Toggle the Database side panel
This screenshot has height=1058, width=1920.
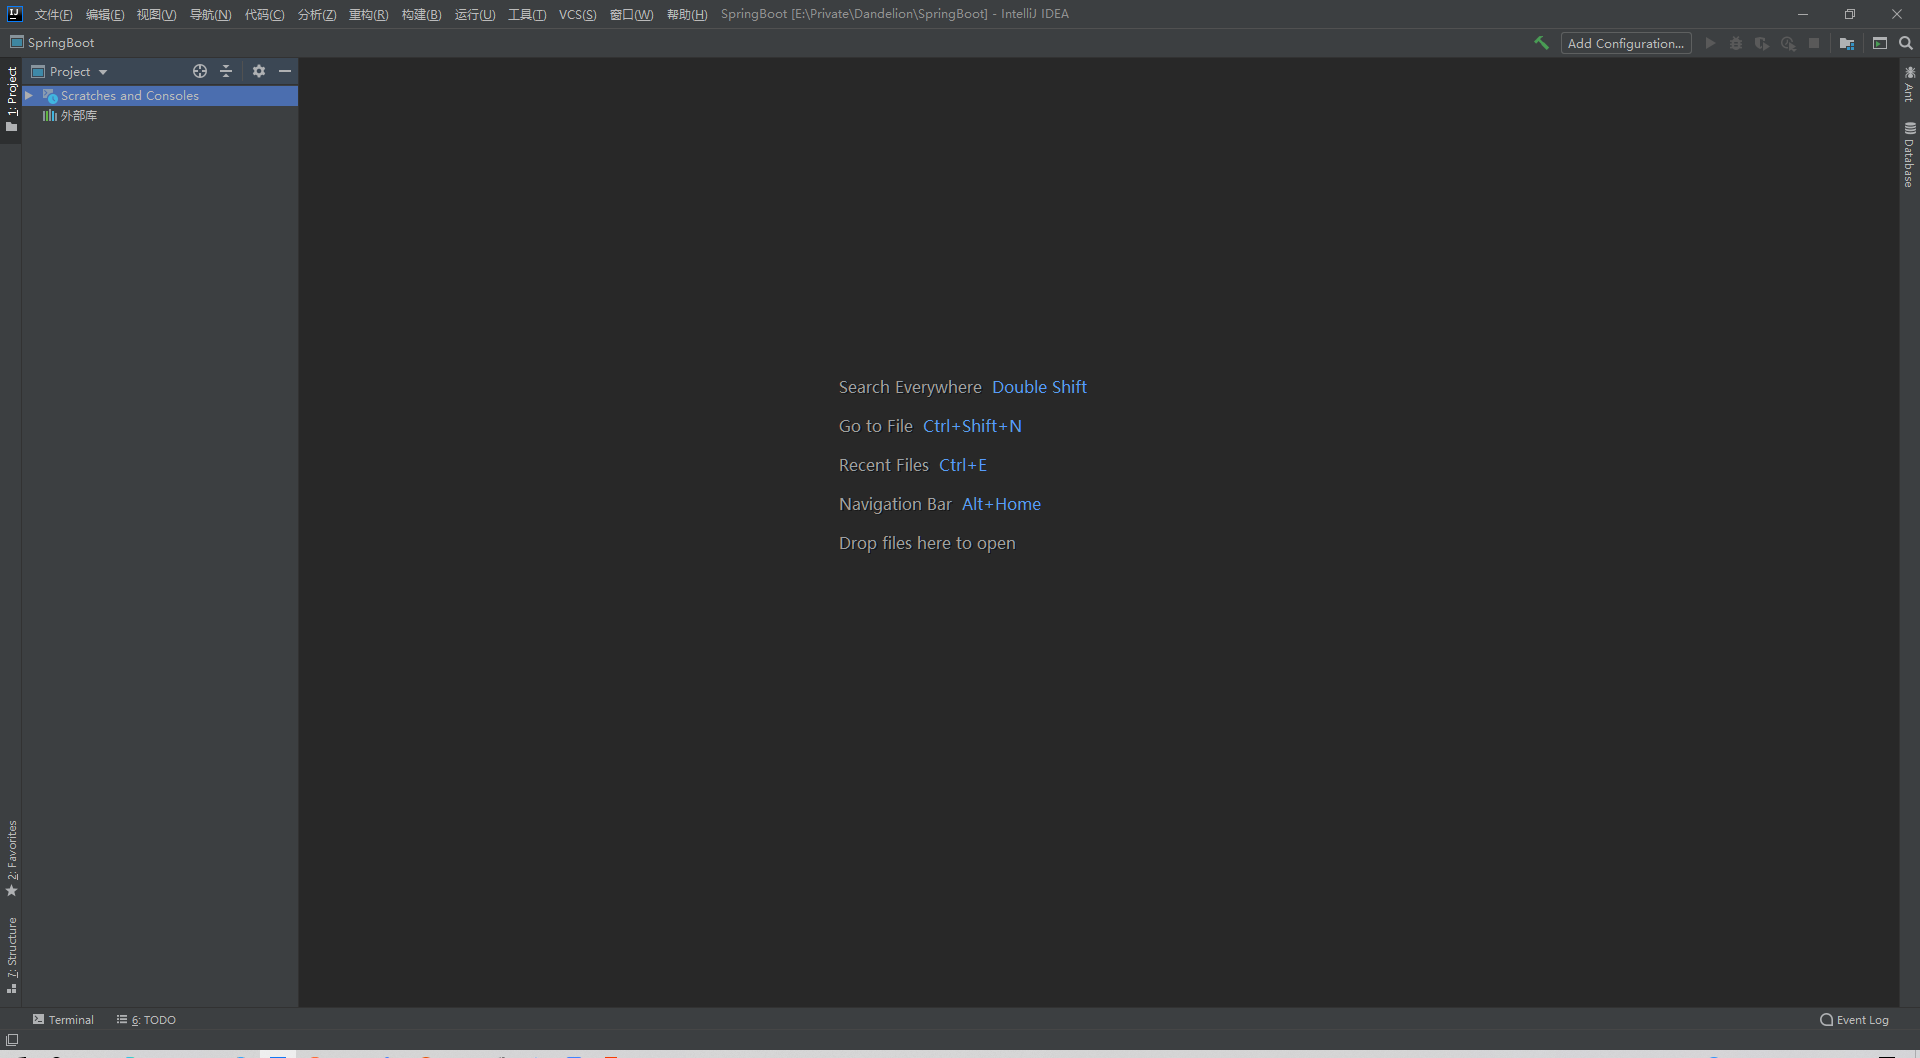pos(1909,156)
